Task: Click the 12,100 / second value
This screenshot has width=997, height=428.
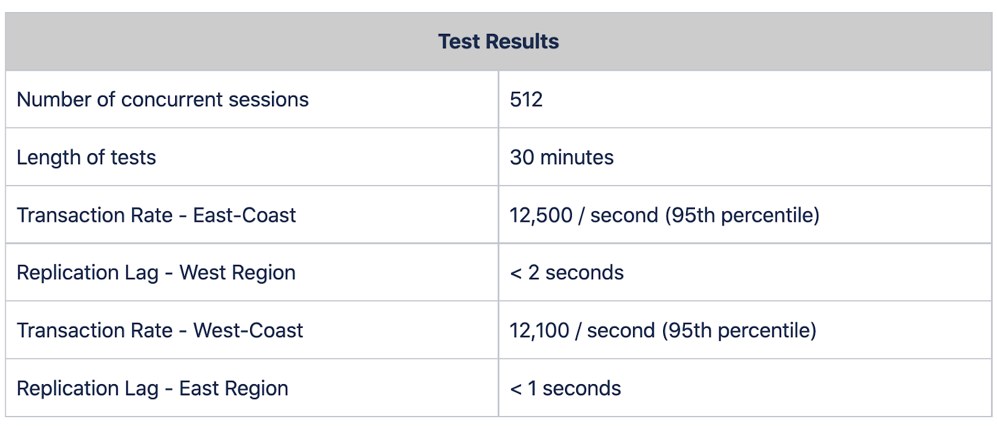Action: tap(581, 330)
